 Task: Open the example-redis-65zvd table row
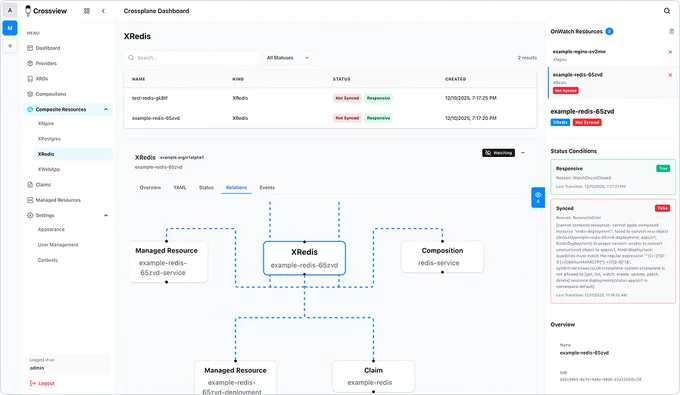click(330, 118)
